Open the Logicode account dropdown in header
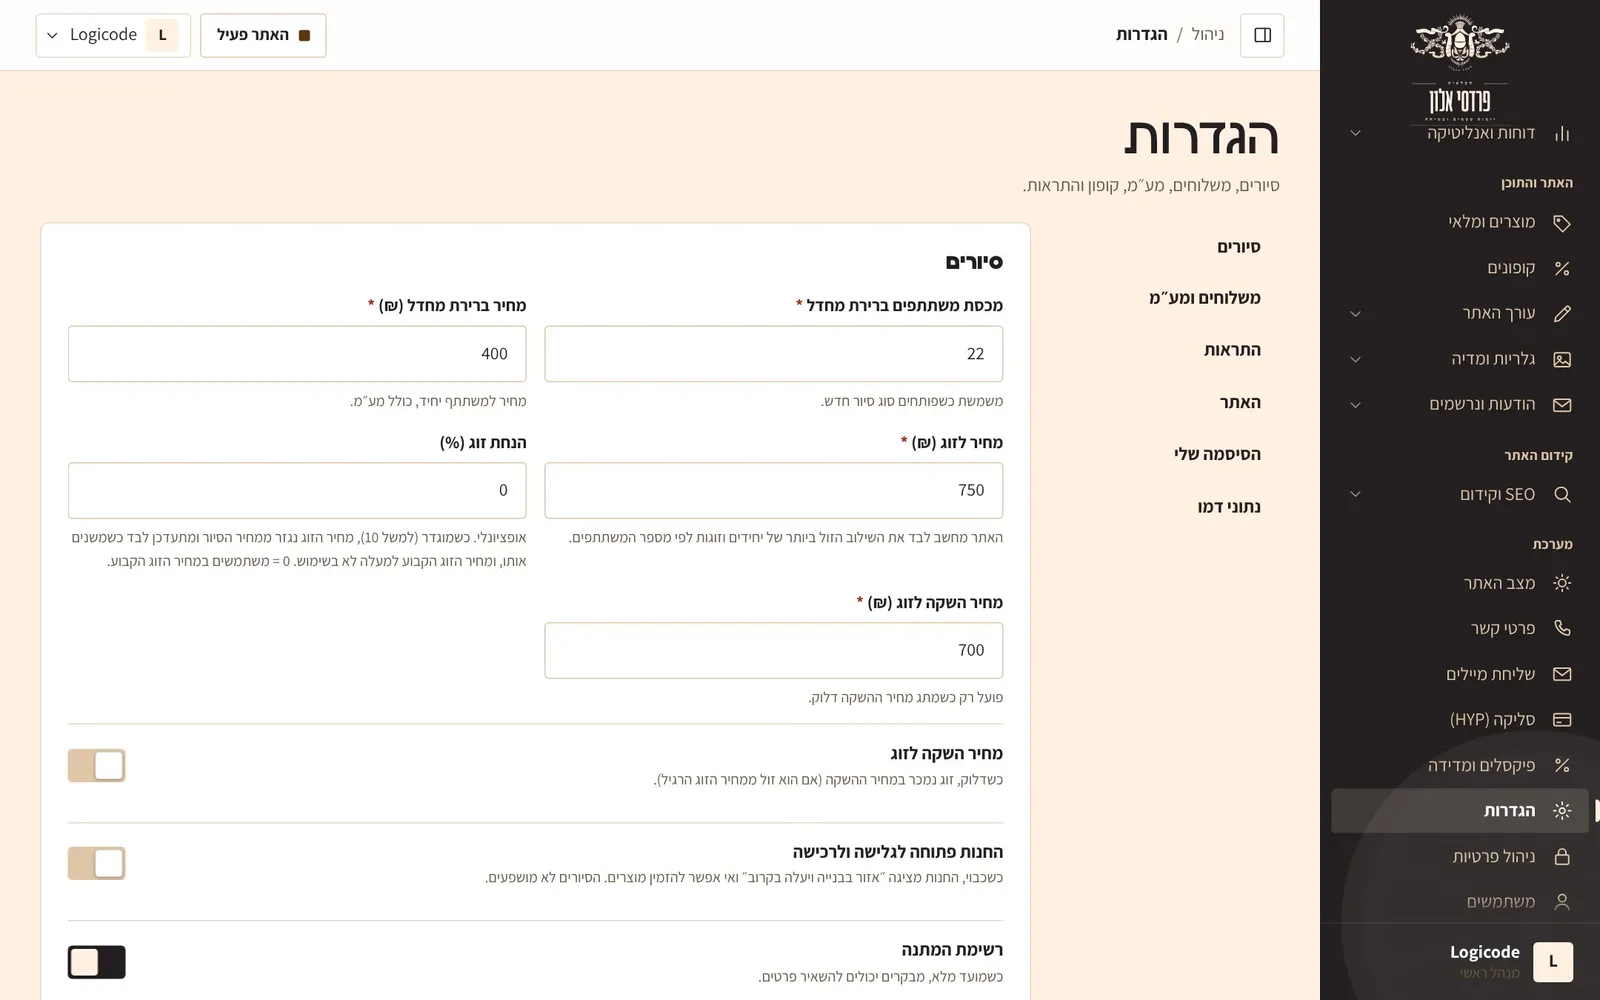 click(x=113, y=35)
